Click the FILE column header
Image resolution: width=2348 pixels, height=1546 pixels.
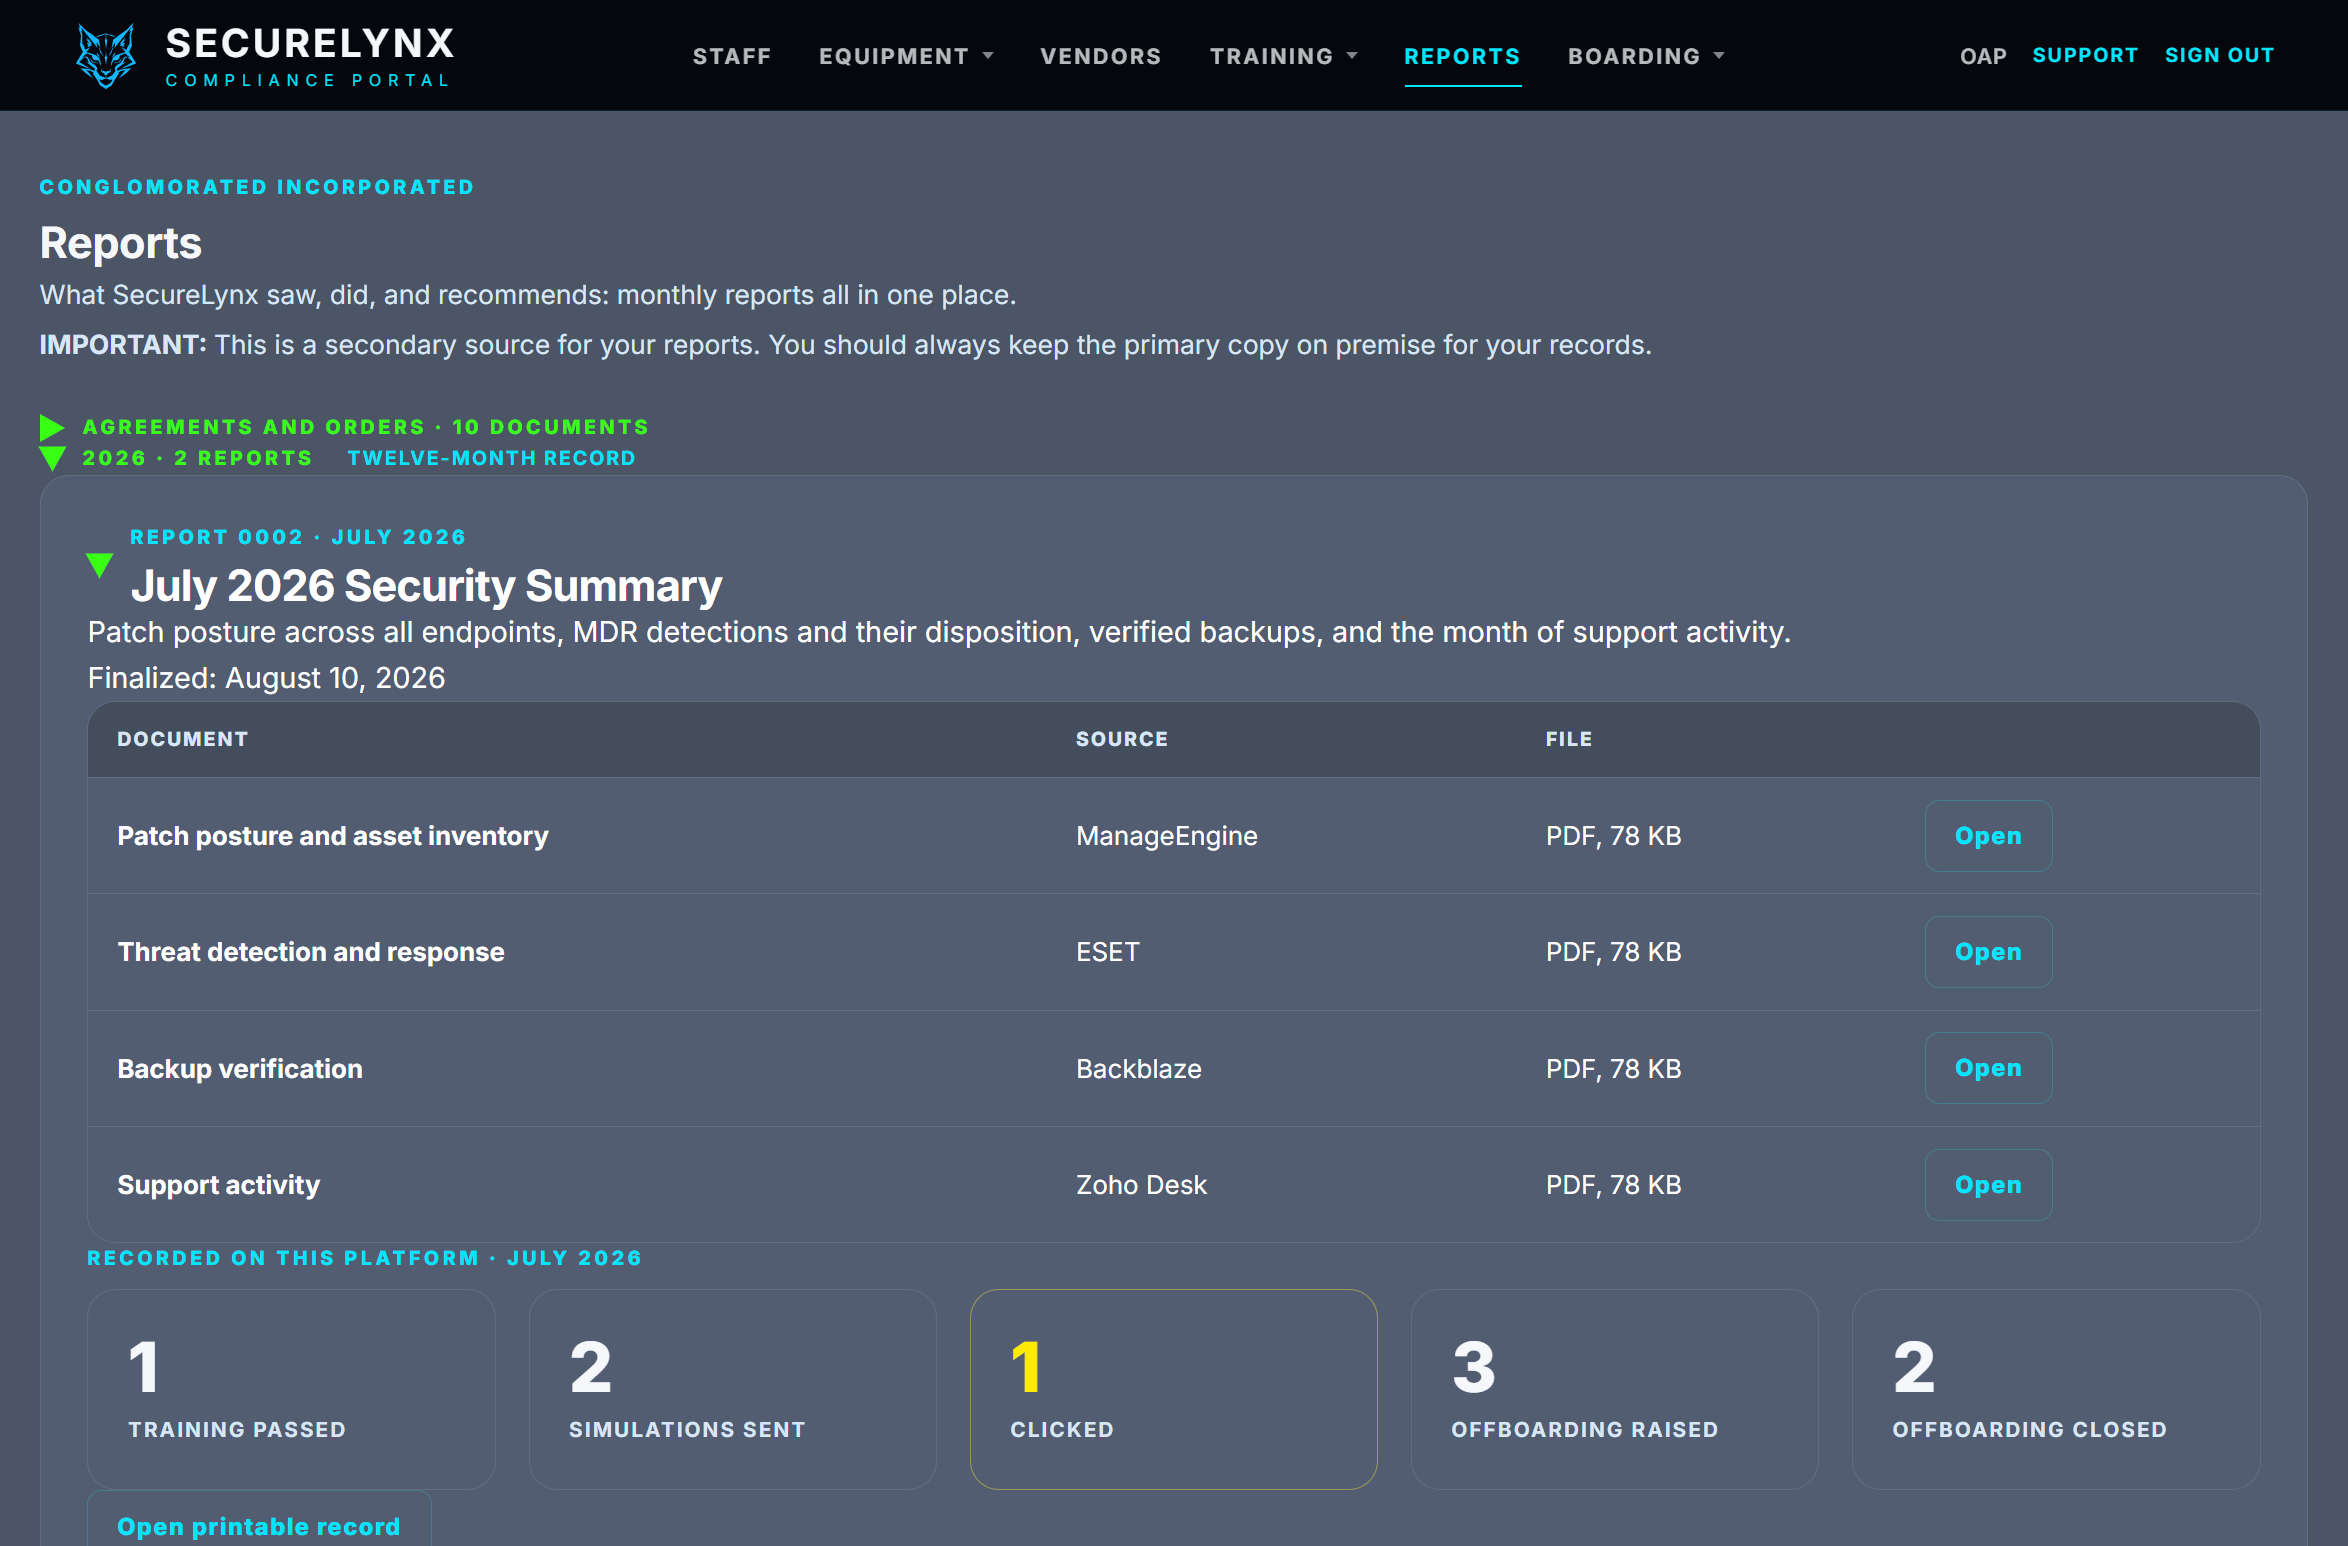(x=1569, y=739)
